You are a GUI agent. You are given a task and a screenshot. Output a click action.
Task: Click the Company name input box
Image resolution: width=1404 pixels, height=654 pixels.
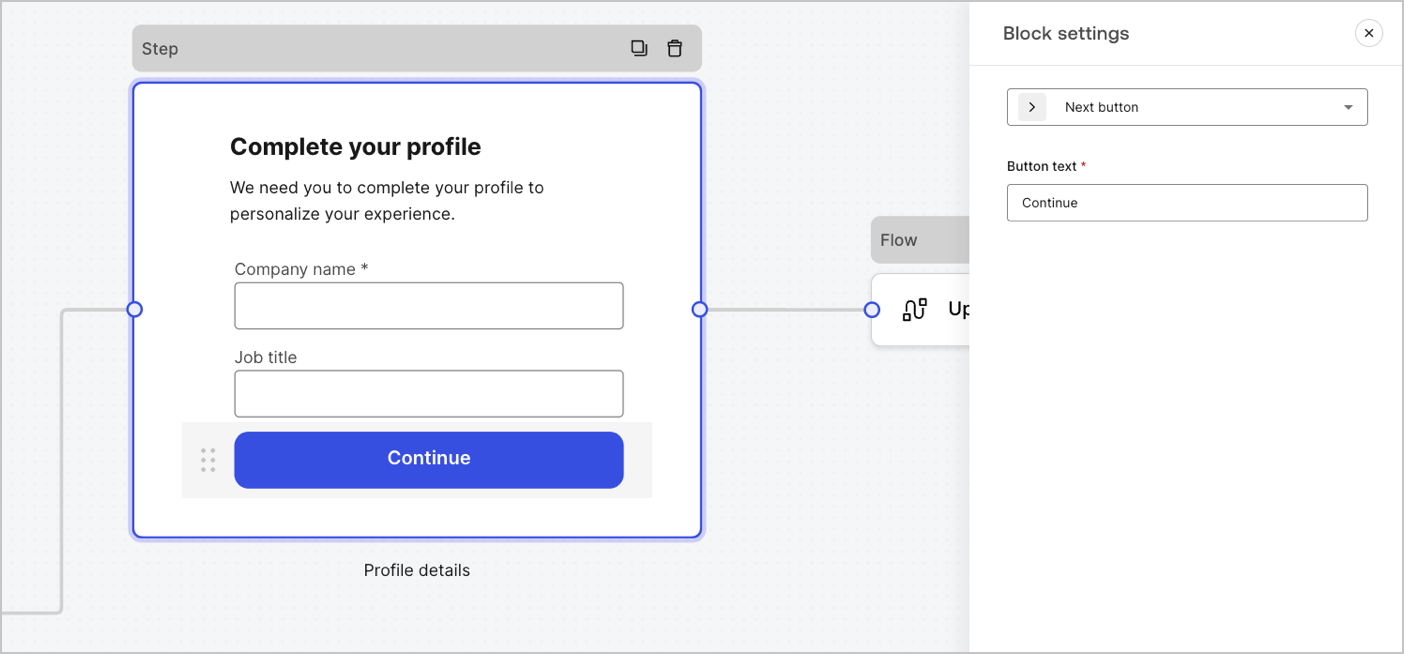click(x=428, y=305)
